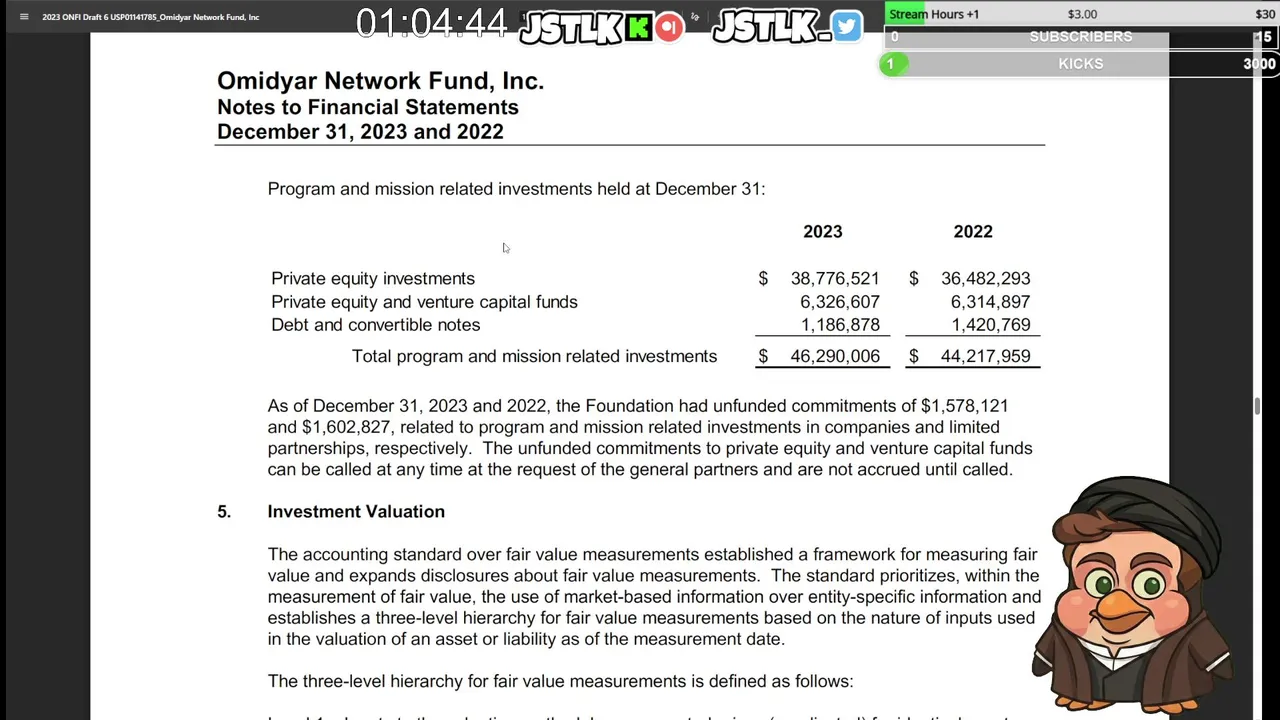Click the value 1,186,878

click(840, 325)
